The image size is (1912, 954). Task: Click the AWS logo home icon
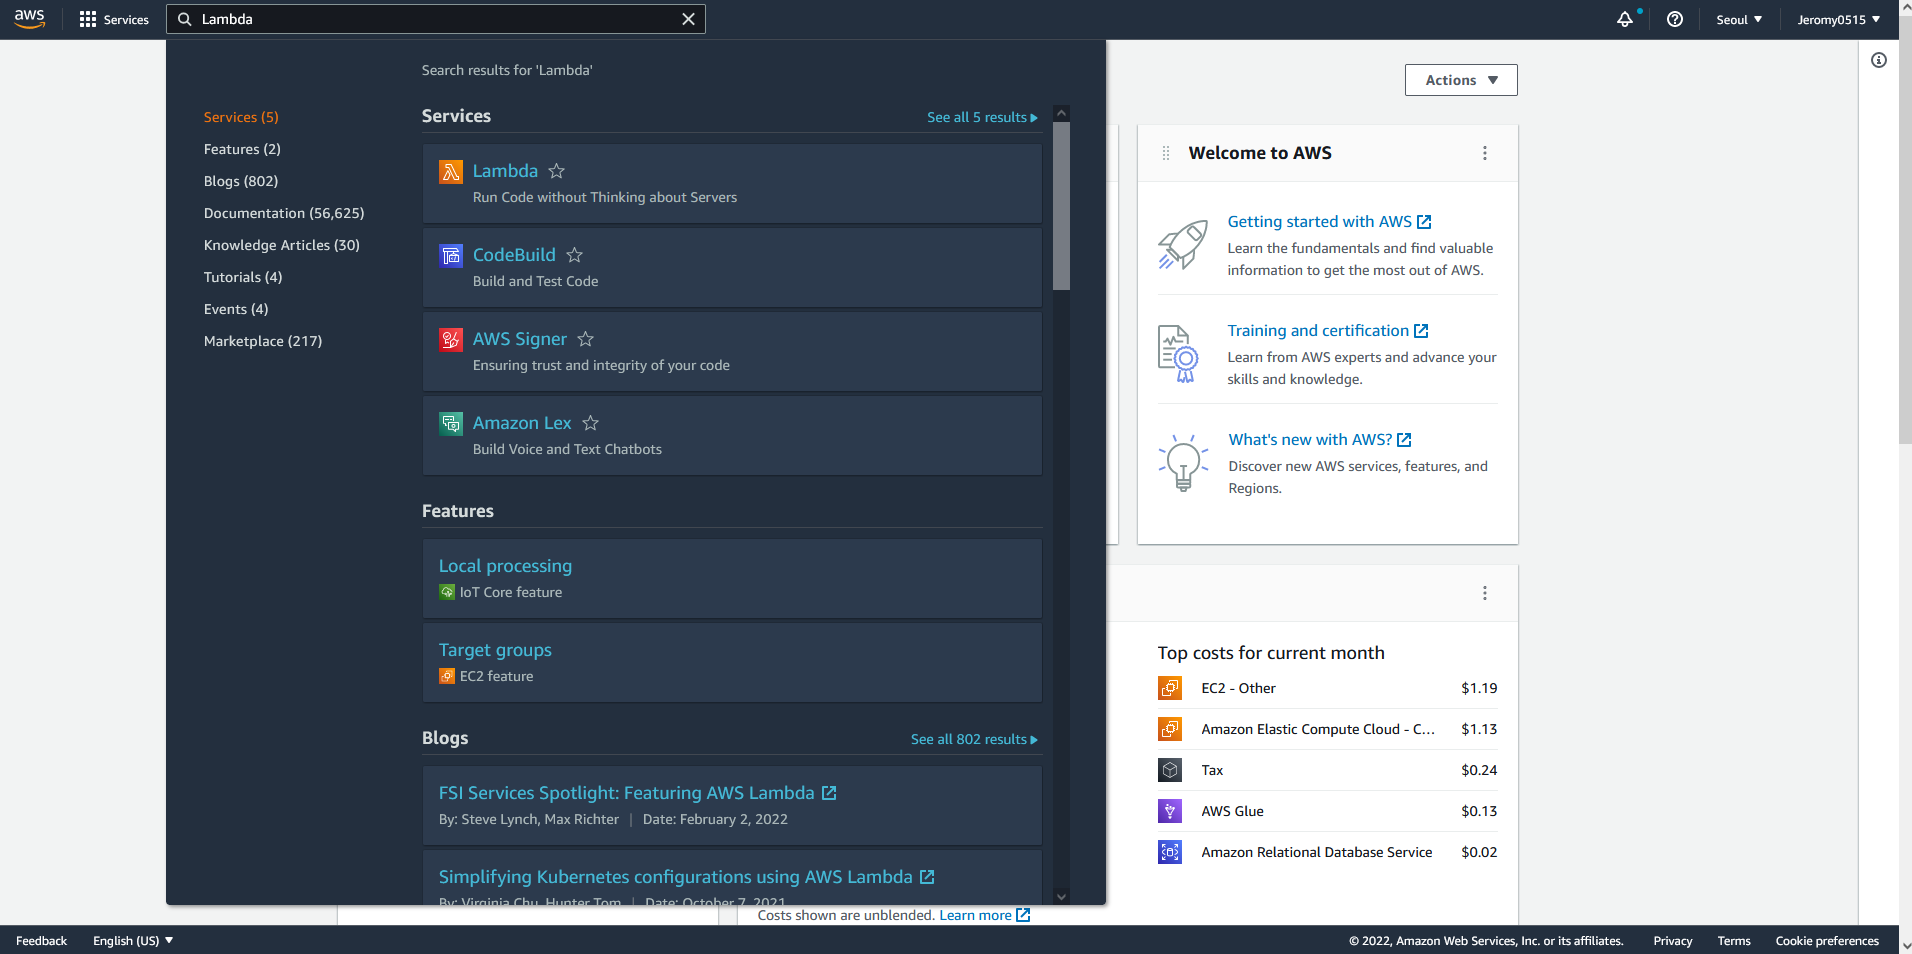pyautogui.click(x=30, y=19)
